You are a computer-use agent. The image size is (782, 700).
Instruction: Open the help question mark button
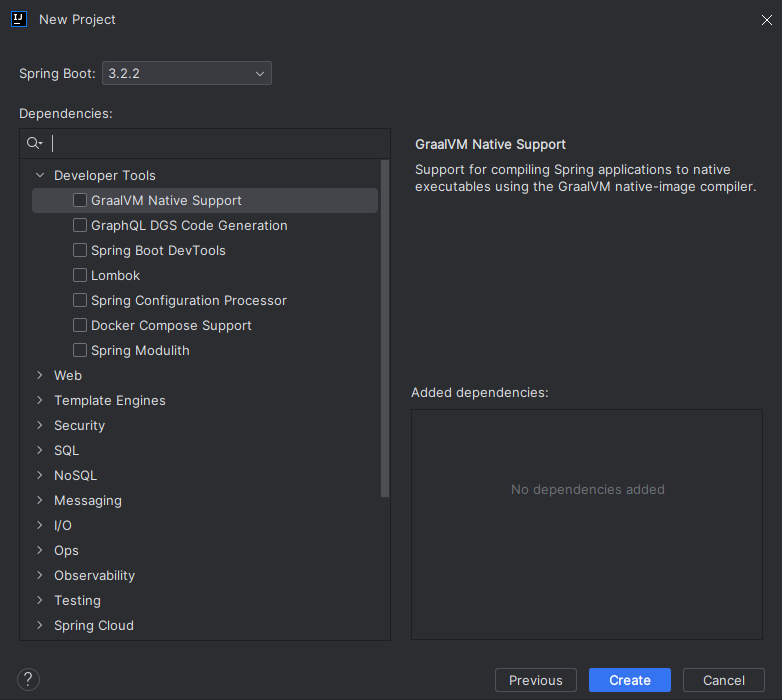tap(28, 680)
